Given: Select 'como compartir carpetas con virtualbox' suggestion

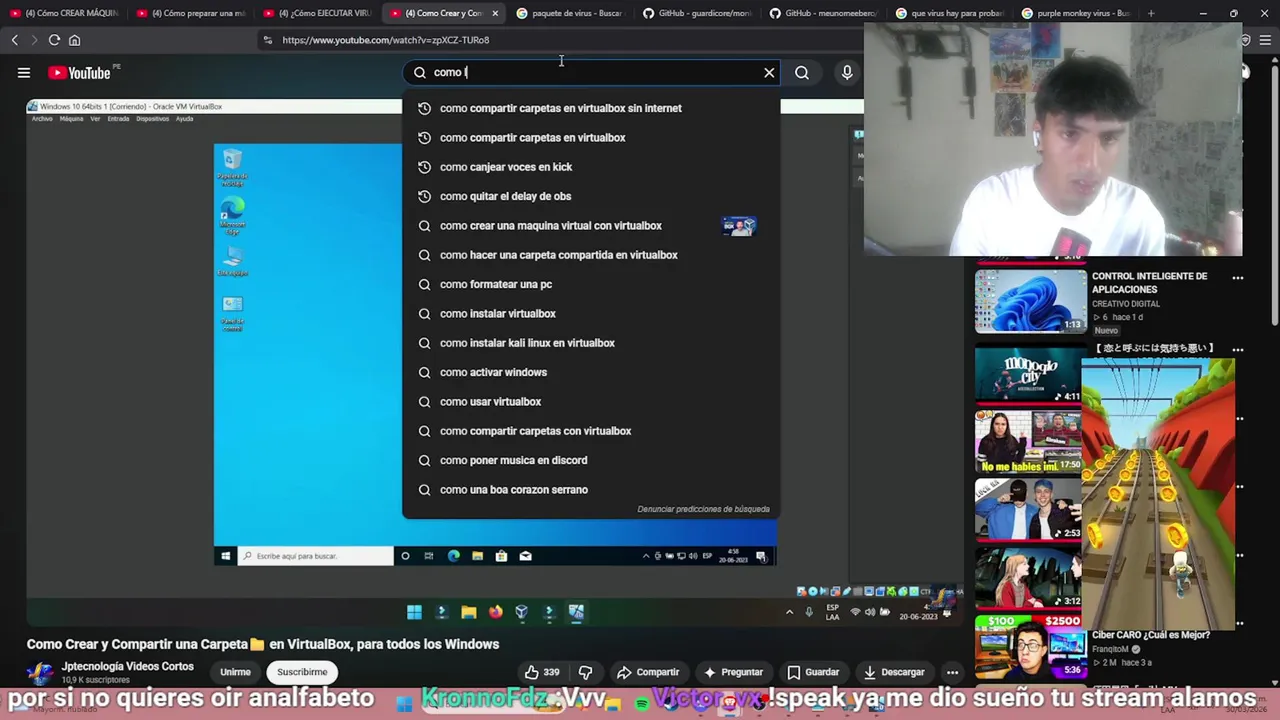Looking at the screenshot, I should pyautogui.click(x=591, y=431).
